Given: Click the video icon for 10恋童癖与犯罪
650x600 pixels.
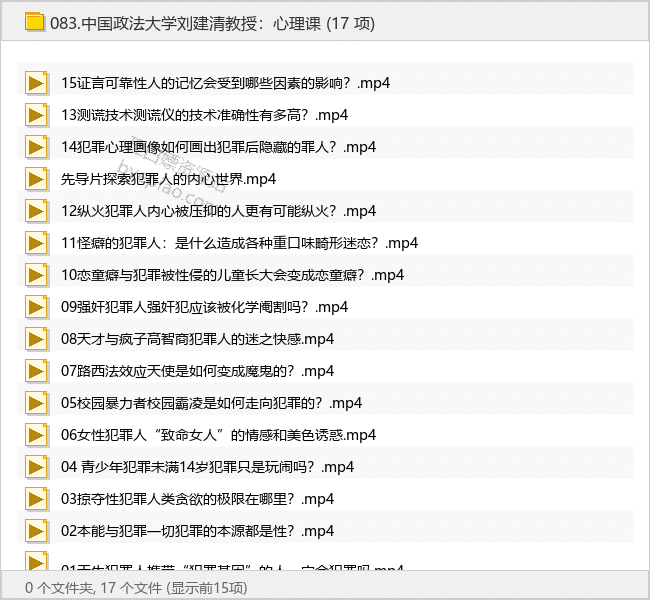Looking at the screenshot, I should pyautogui.click(x=36, y=275).
